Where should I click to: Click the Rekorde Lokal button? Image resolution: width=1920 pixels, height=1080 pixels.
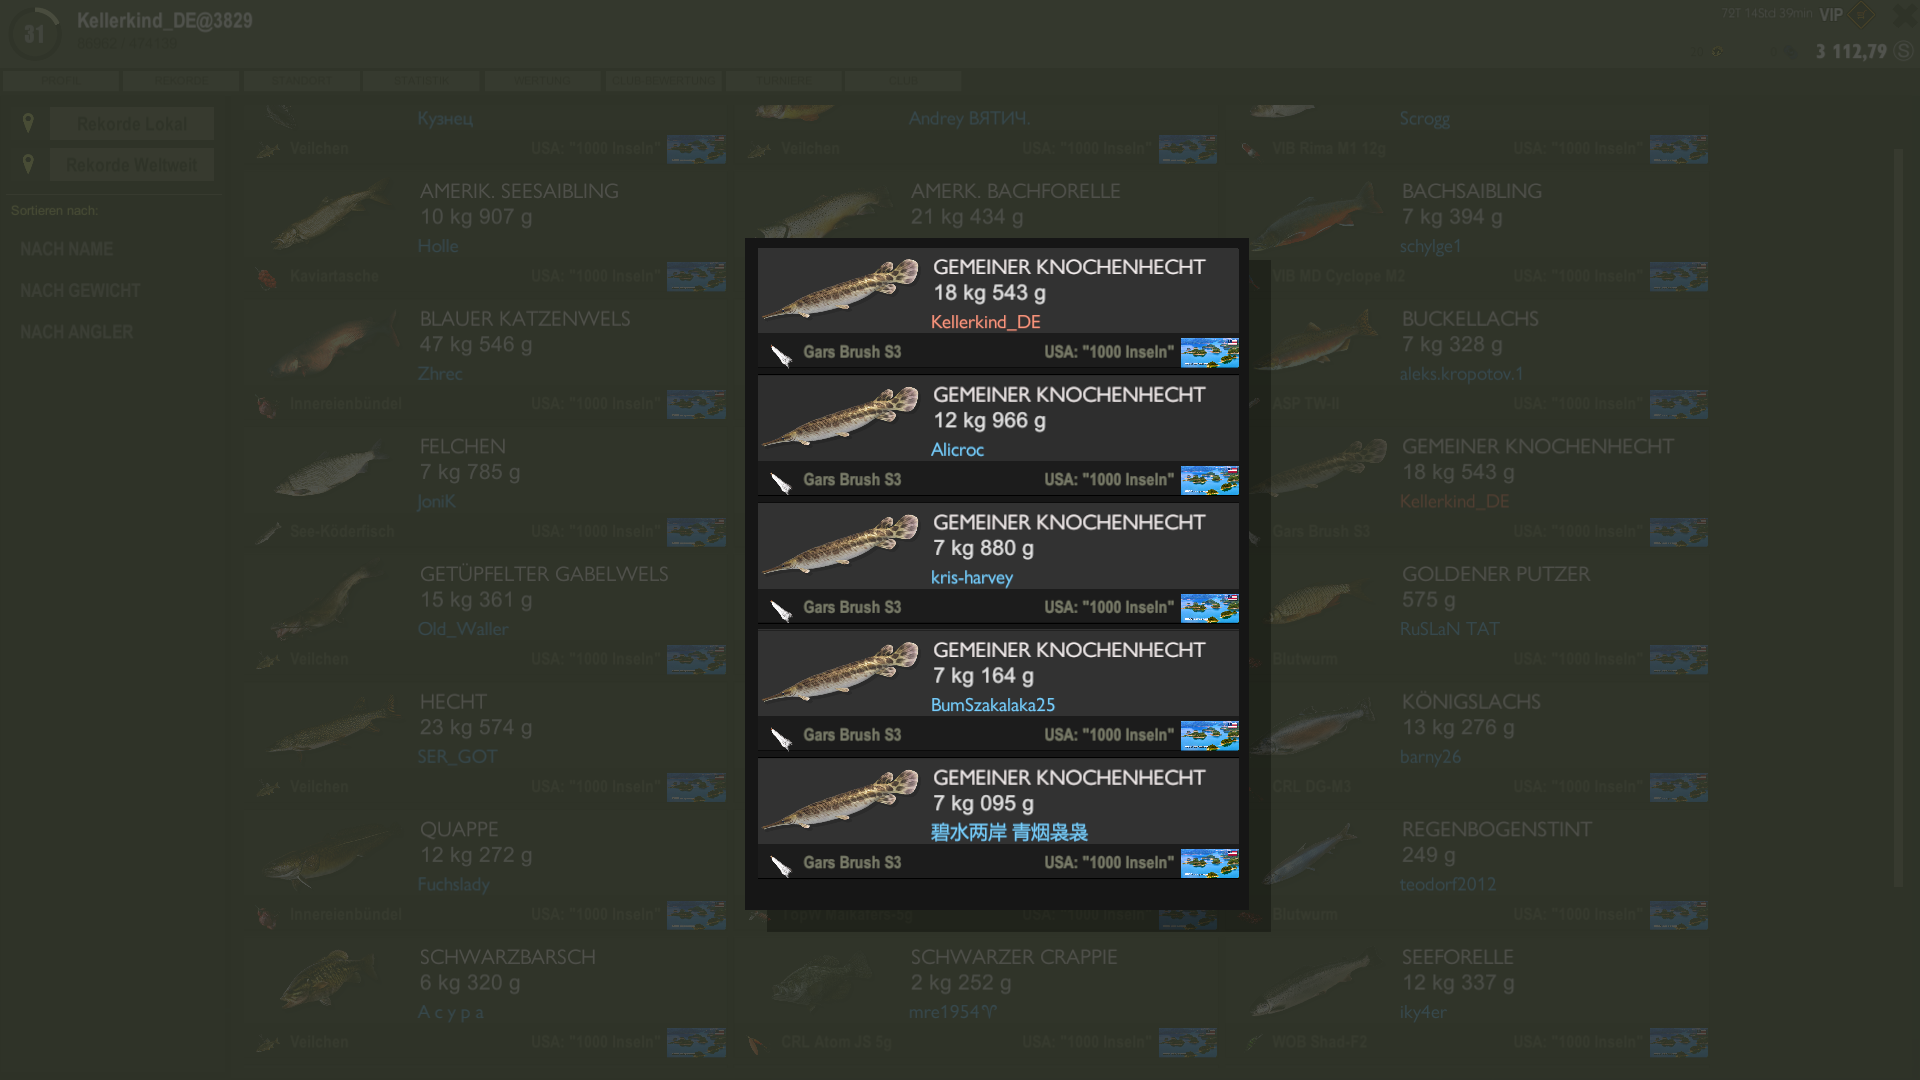click(132, 124)
